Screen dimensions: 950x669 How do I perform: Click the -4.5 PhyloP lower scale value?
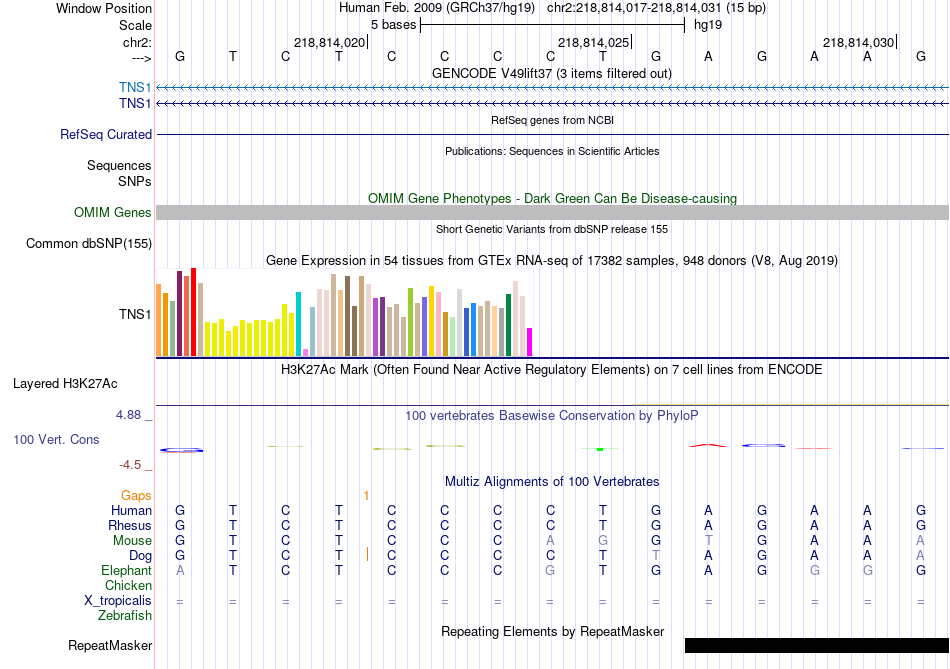130,465
